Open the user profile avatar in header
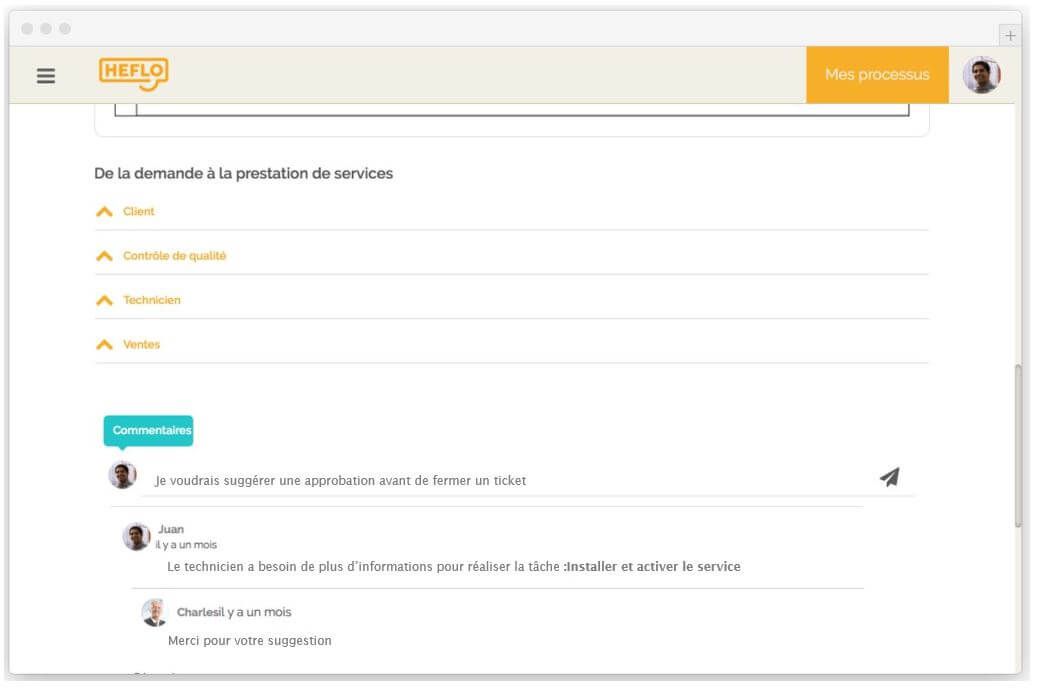1041x689 pixels. point(981,75)
